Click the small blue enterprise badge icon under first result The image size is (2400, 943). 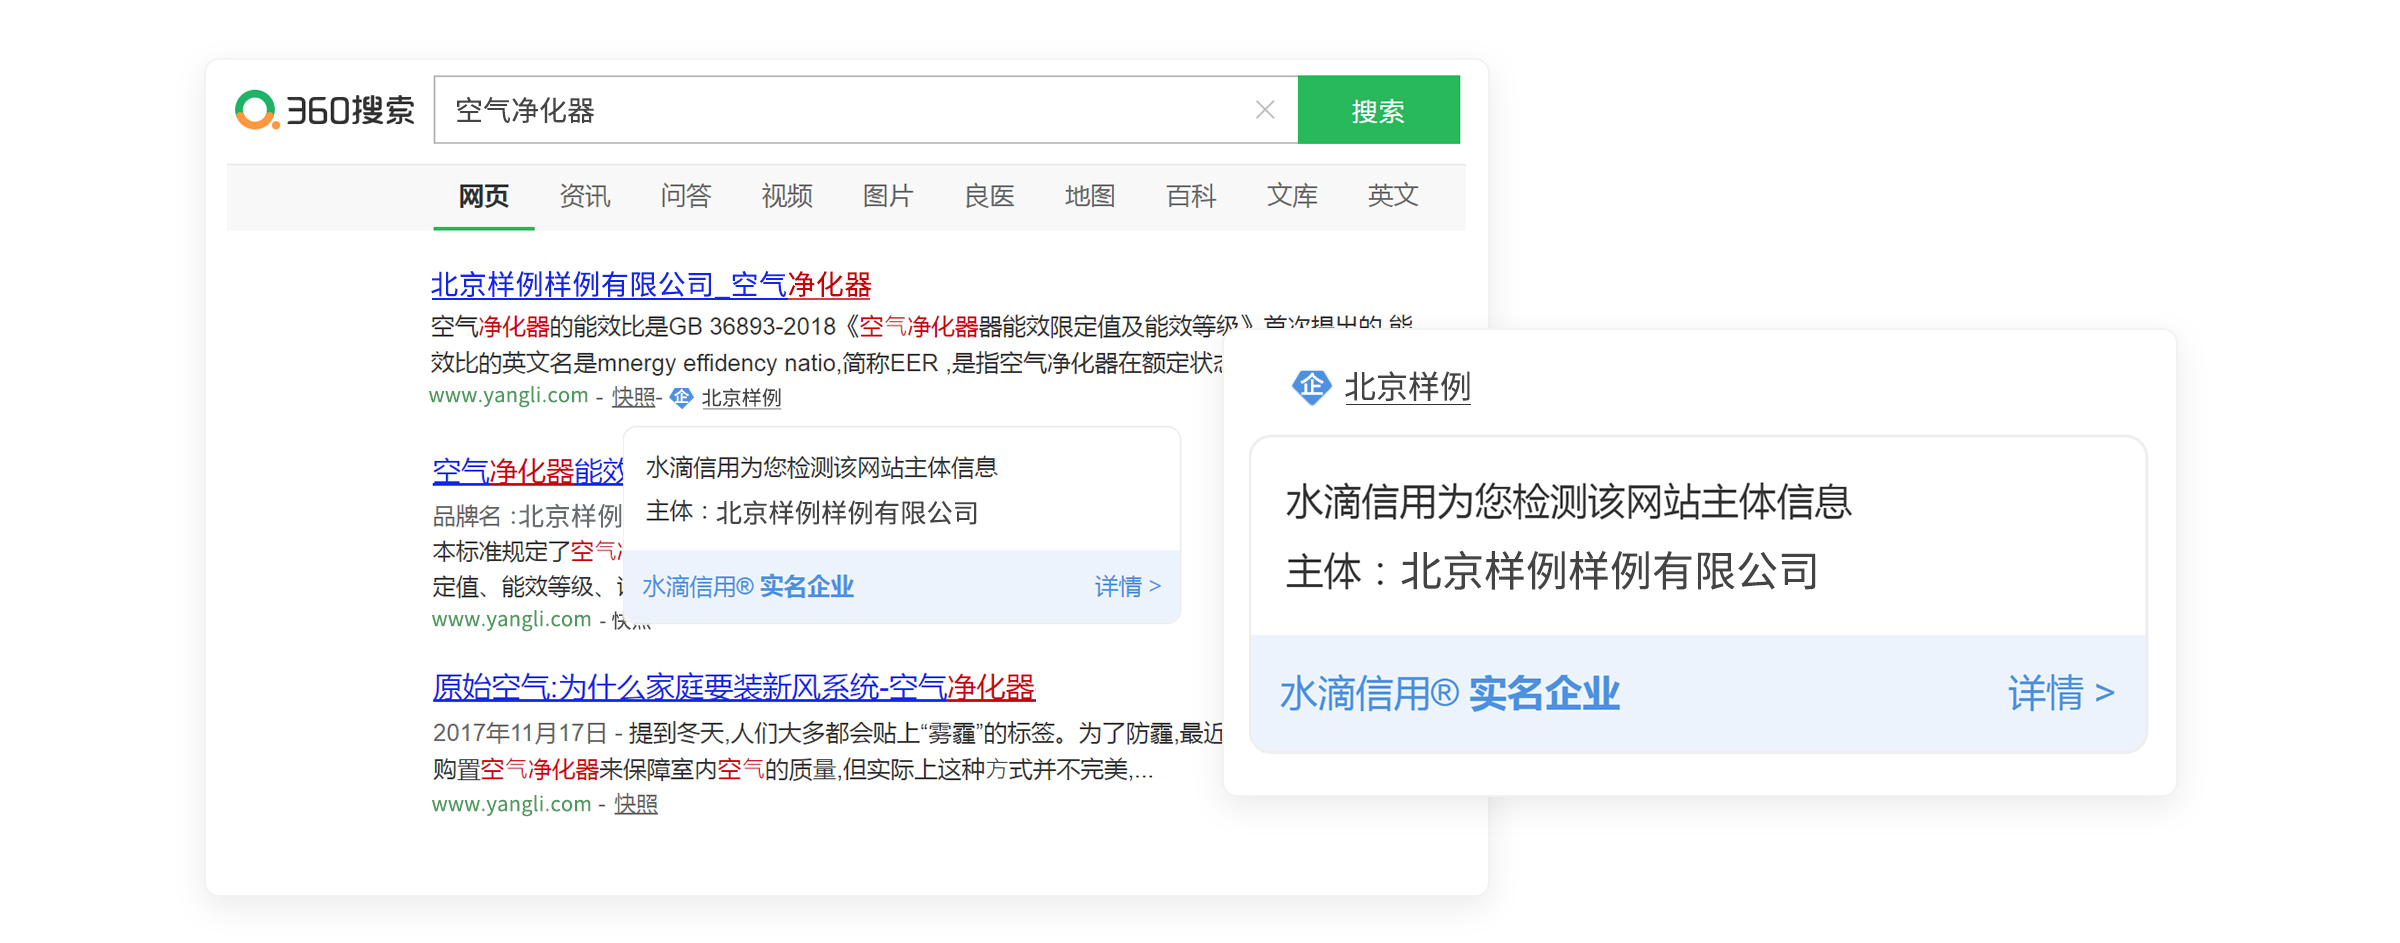[681, 398]
